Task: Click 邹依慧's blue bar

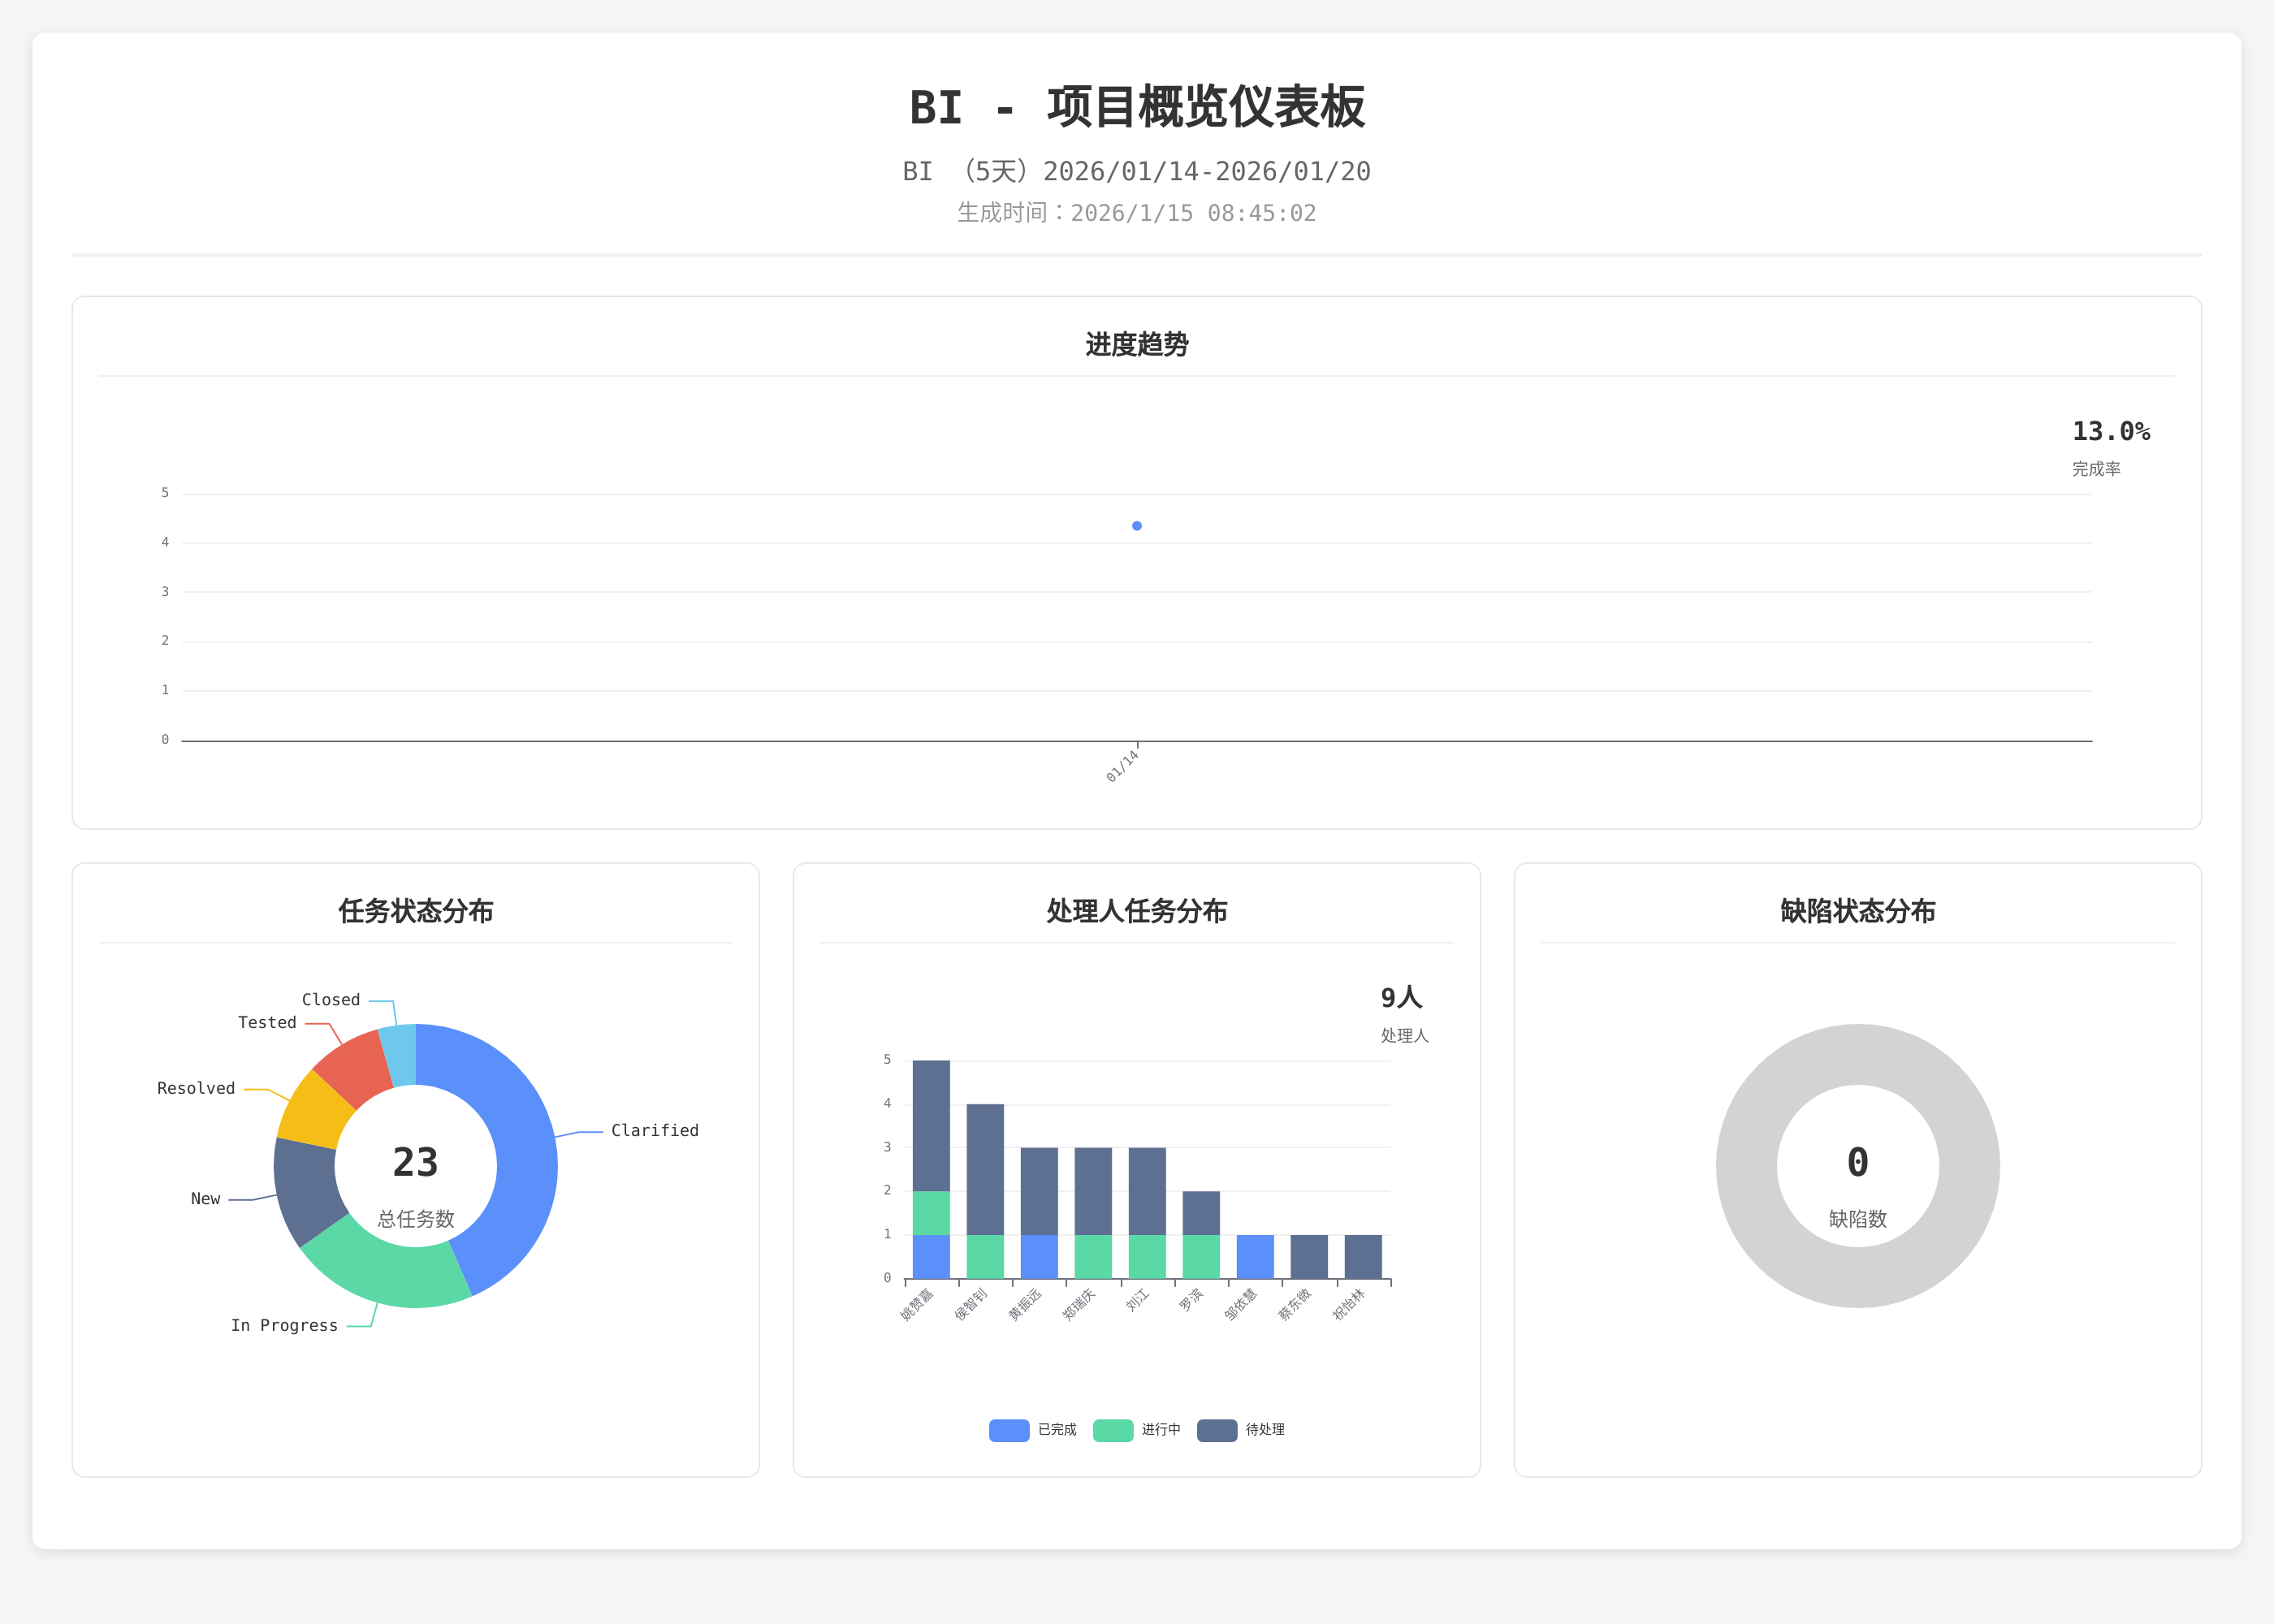Action: (x=1255, y=1257)
